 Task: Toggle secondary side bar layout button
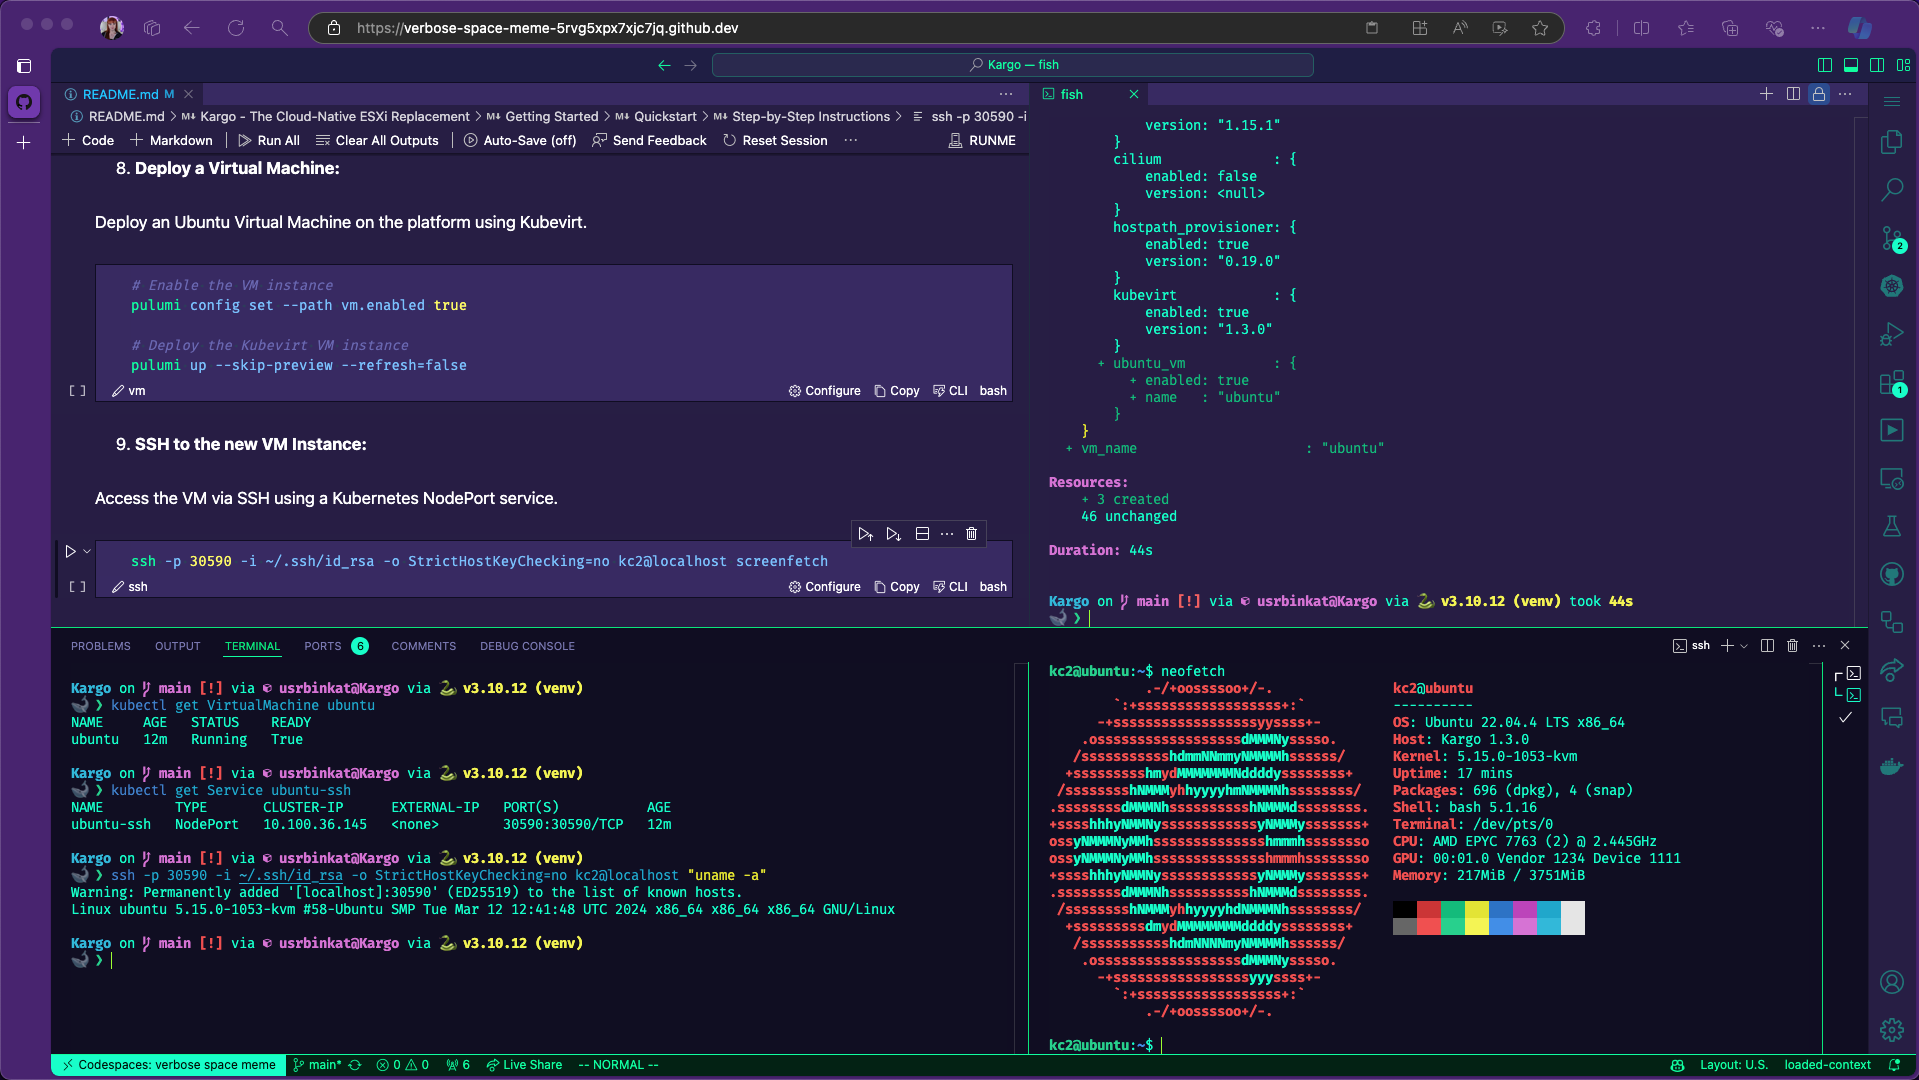[x=1877, y=65]
